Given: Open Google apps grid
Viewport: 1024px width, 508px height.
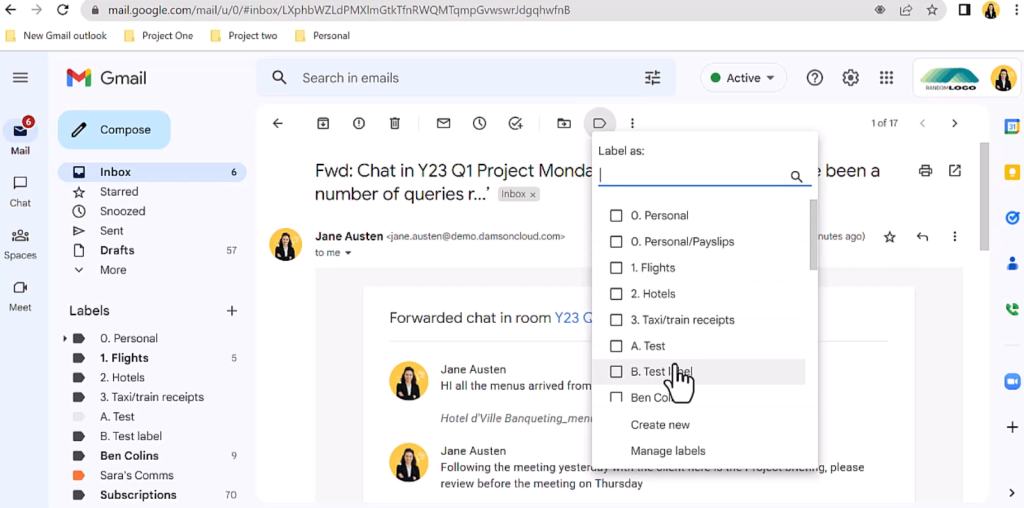Looking at the screenshot, I should [886, 78].
